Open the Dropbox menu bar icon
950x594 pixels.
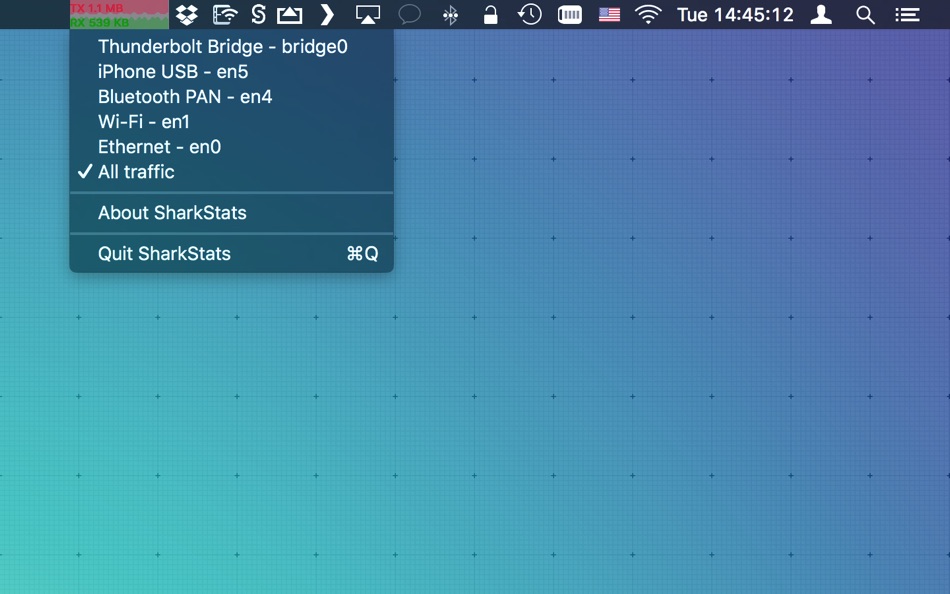coord(187,15)
